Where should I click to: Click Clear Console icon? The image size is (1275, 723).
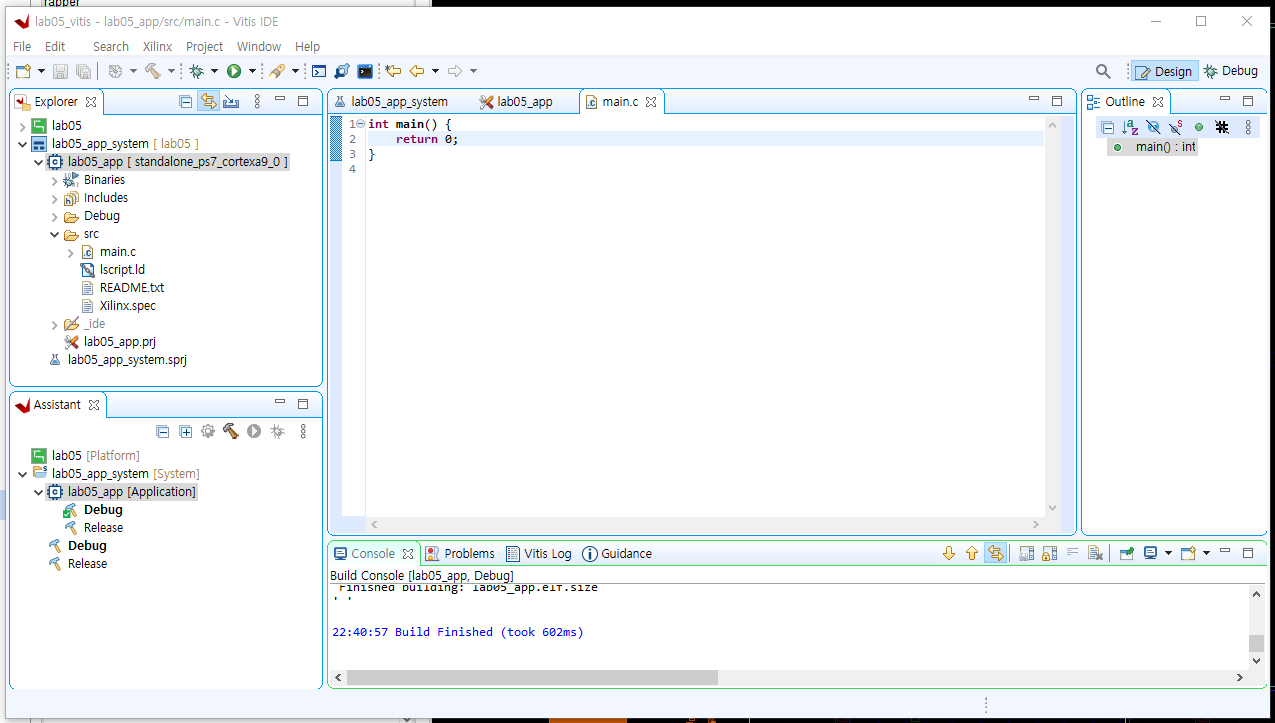[1095, 553]
